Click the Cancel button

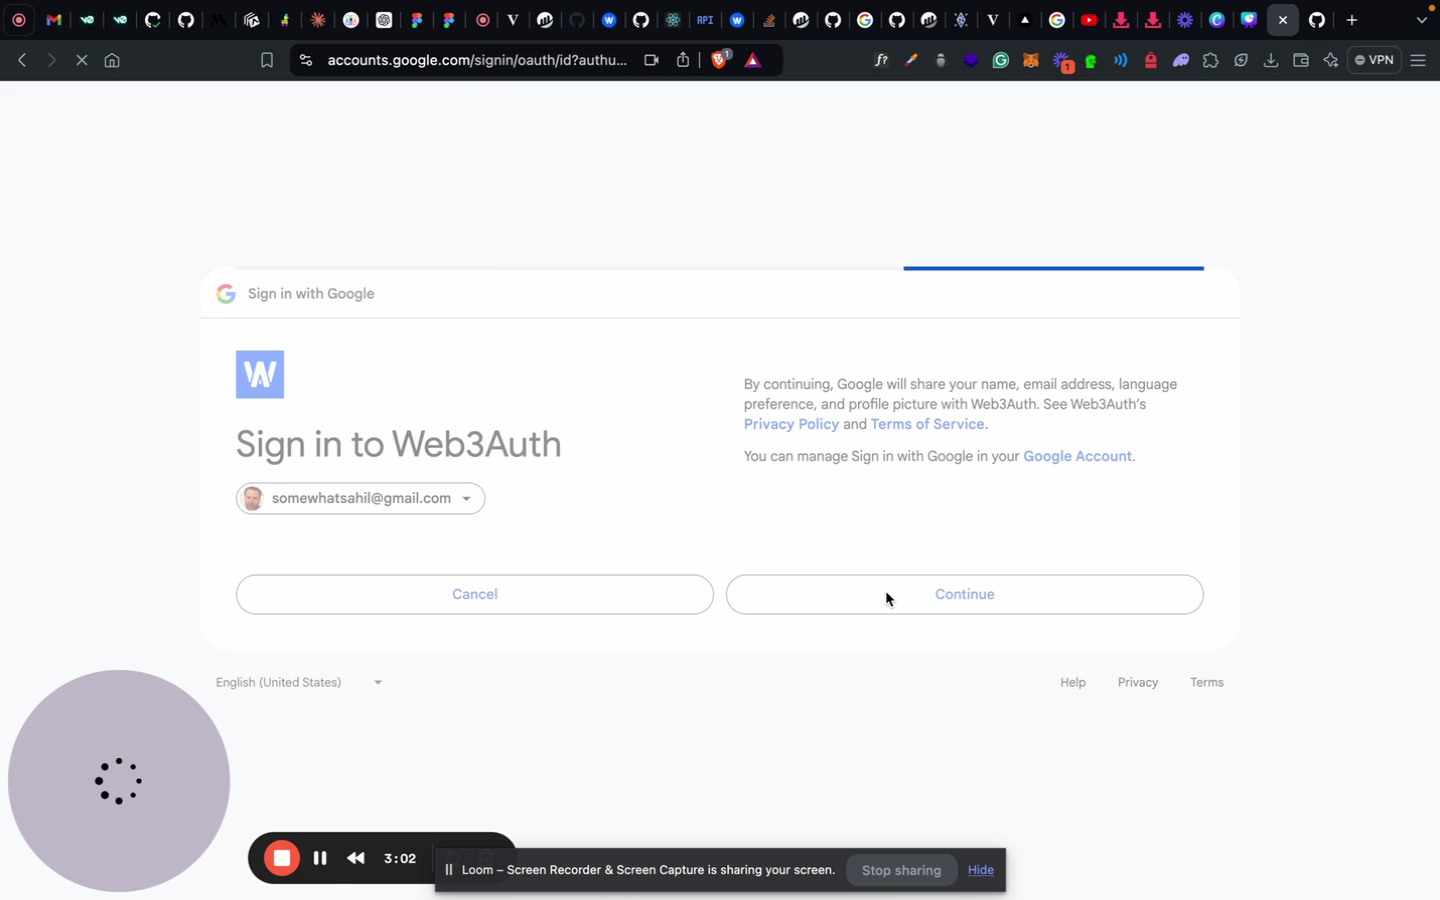[x=475, y=594]
